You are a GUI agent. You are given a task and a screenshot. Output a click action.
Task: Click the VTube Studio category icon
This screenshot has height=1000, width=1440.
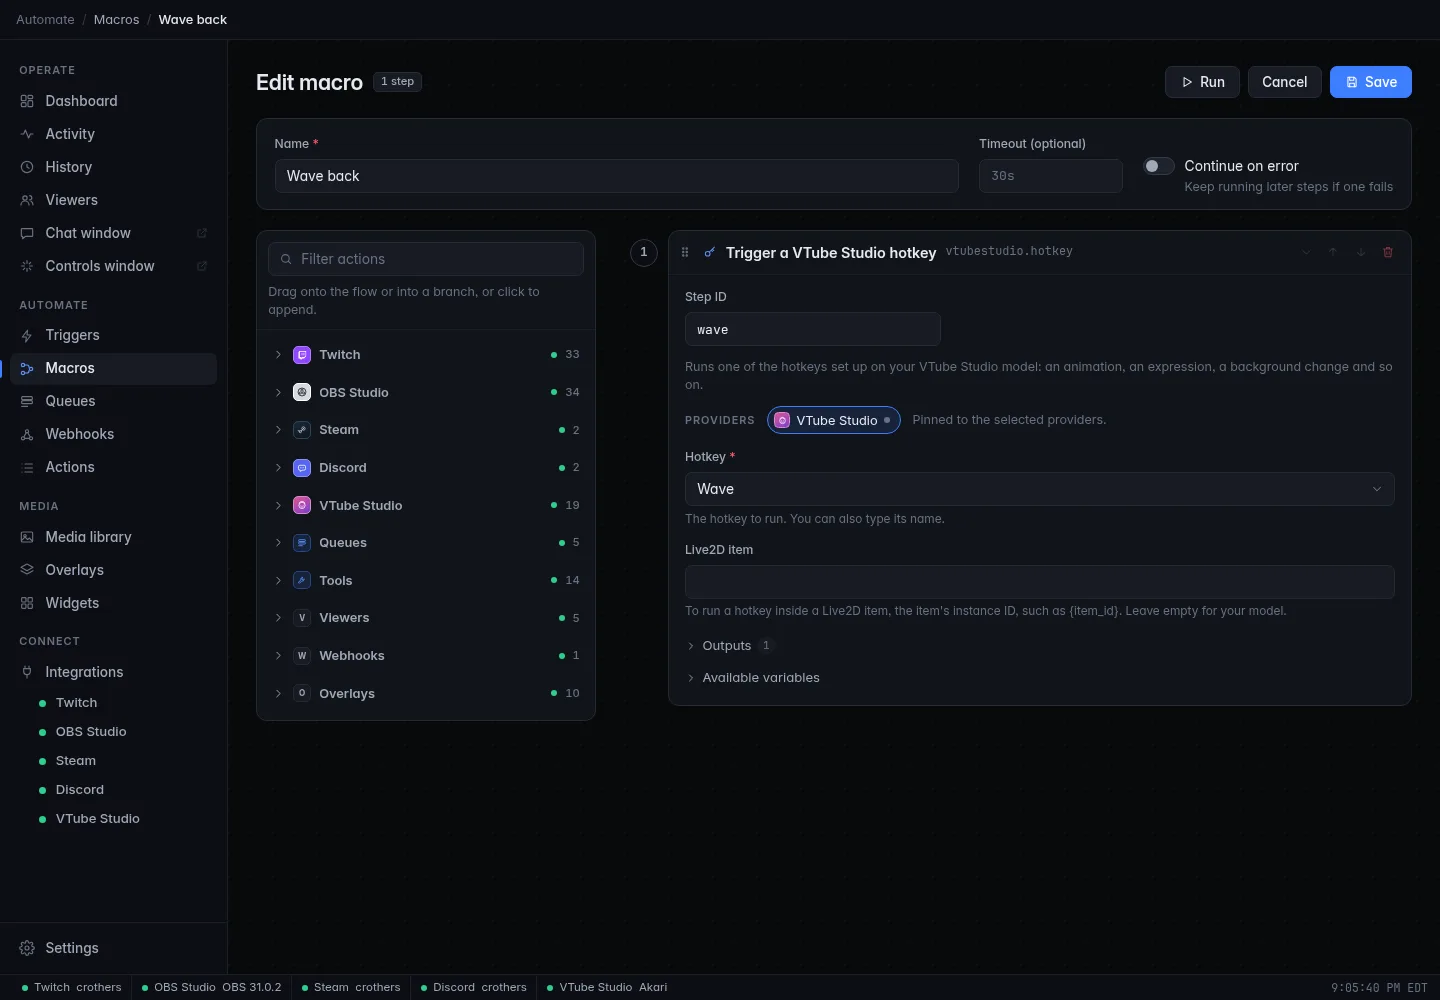tap(302, 506)
